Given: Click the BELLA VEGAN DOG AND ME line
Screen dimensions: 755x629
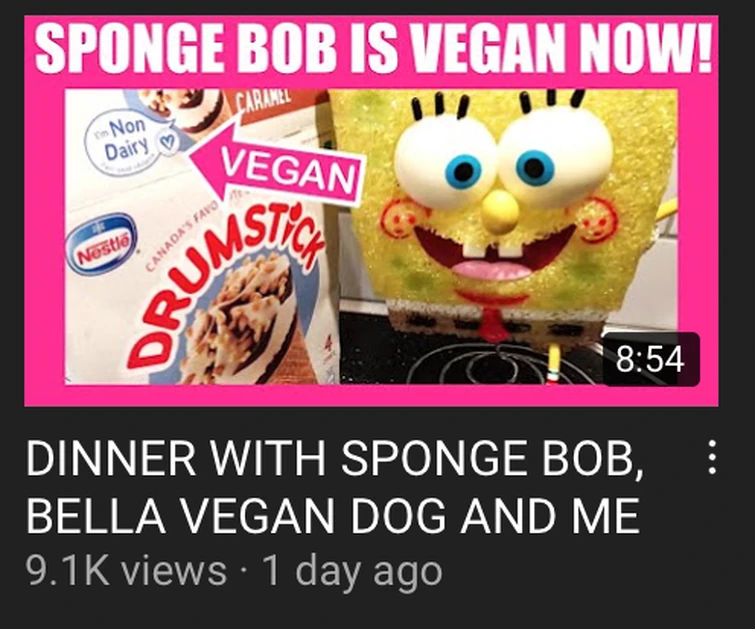Looking at the screenshot, I should (333, 515).
